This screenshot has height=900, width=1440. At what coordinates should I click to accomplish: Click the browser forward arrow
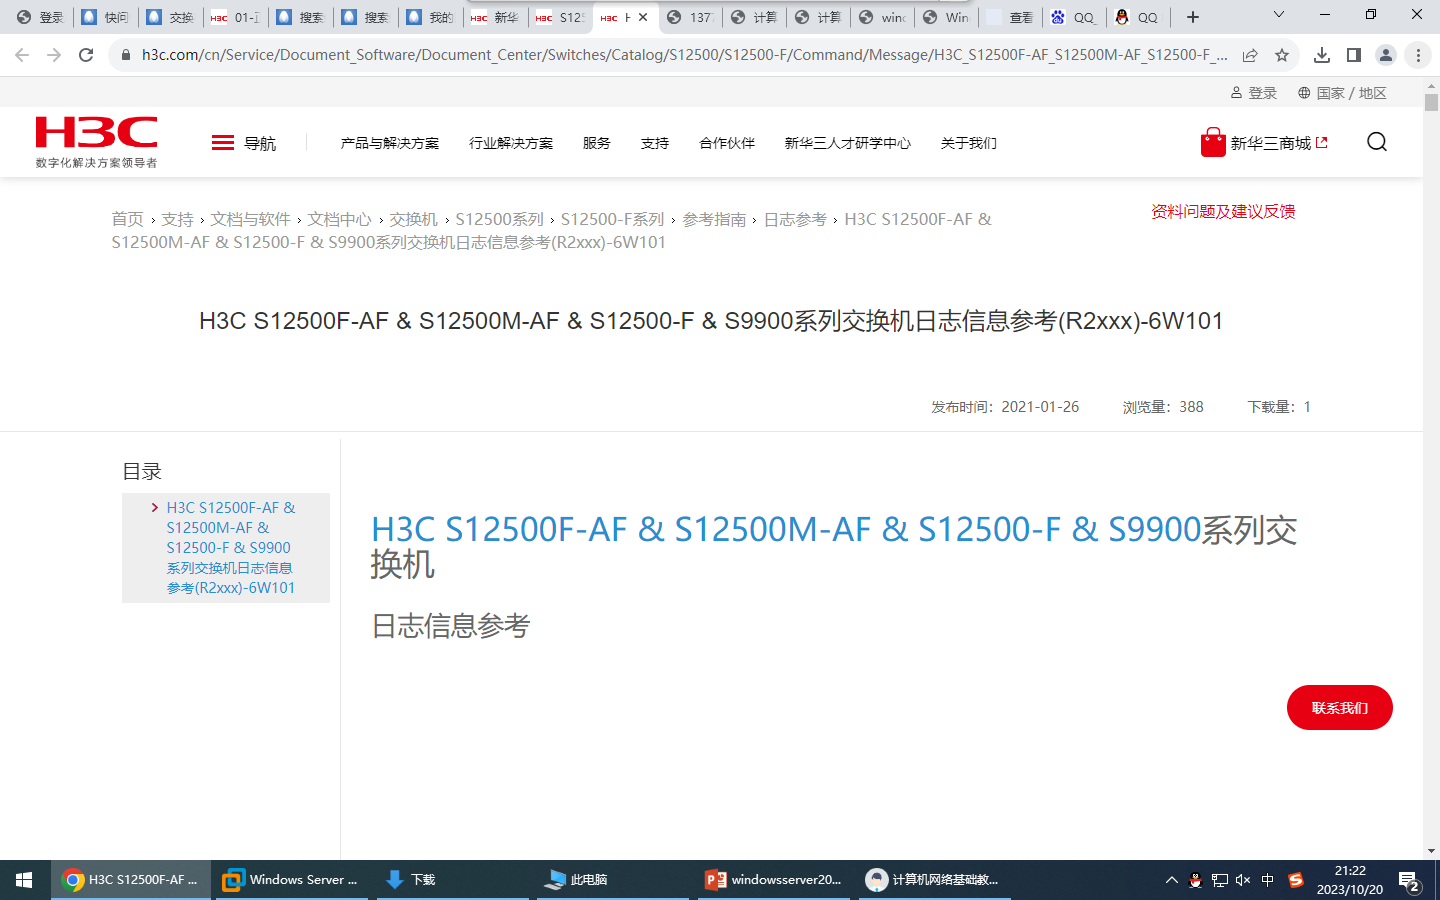point(54,55)
